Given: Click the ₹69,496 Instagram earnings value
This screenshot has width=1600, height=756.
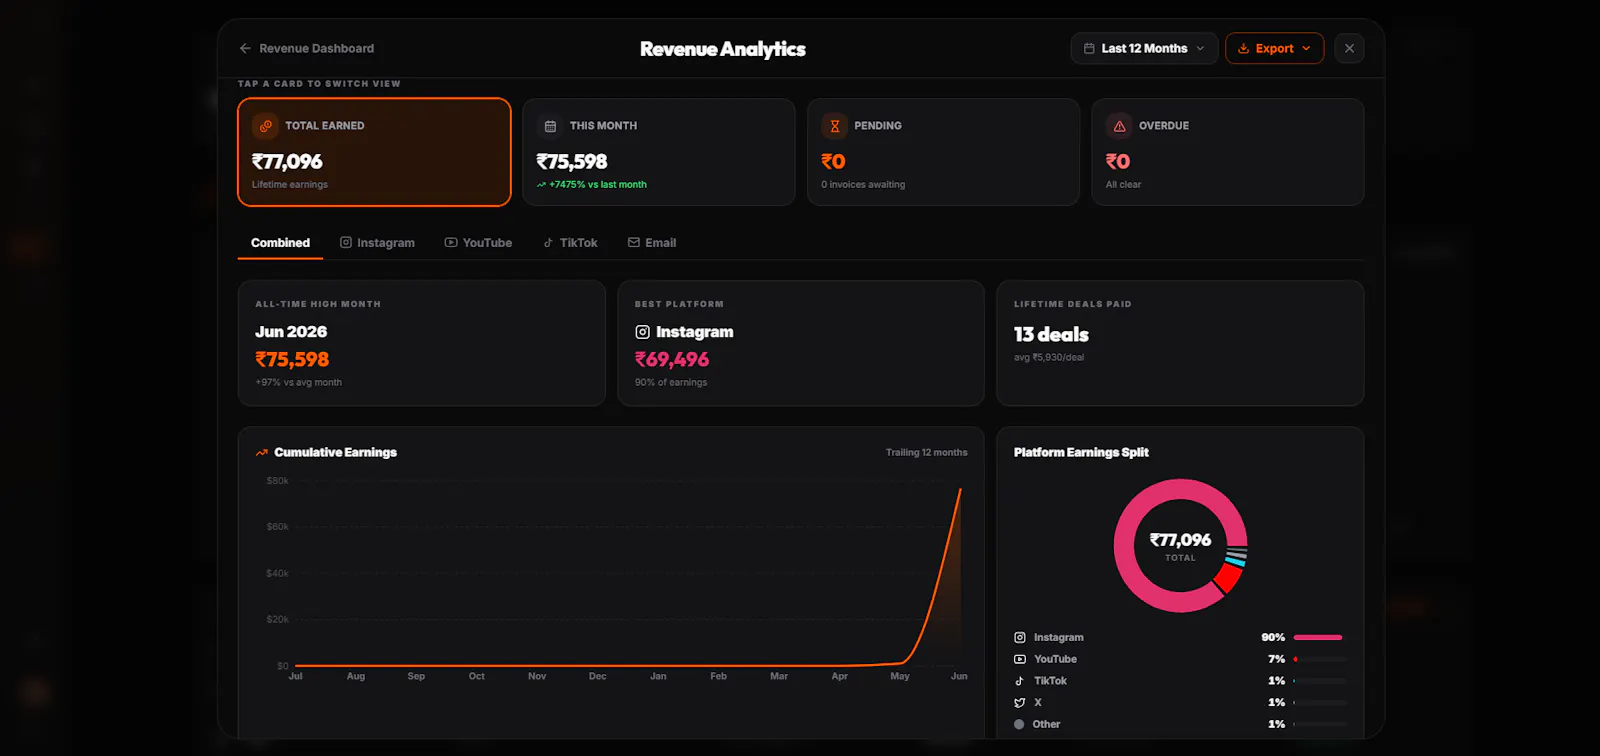Looking at the screenshot, I should 672,359.
